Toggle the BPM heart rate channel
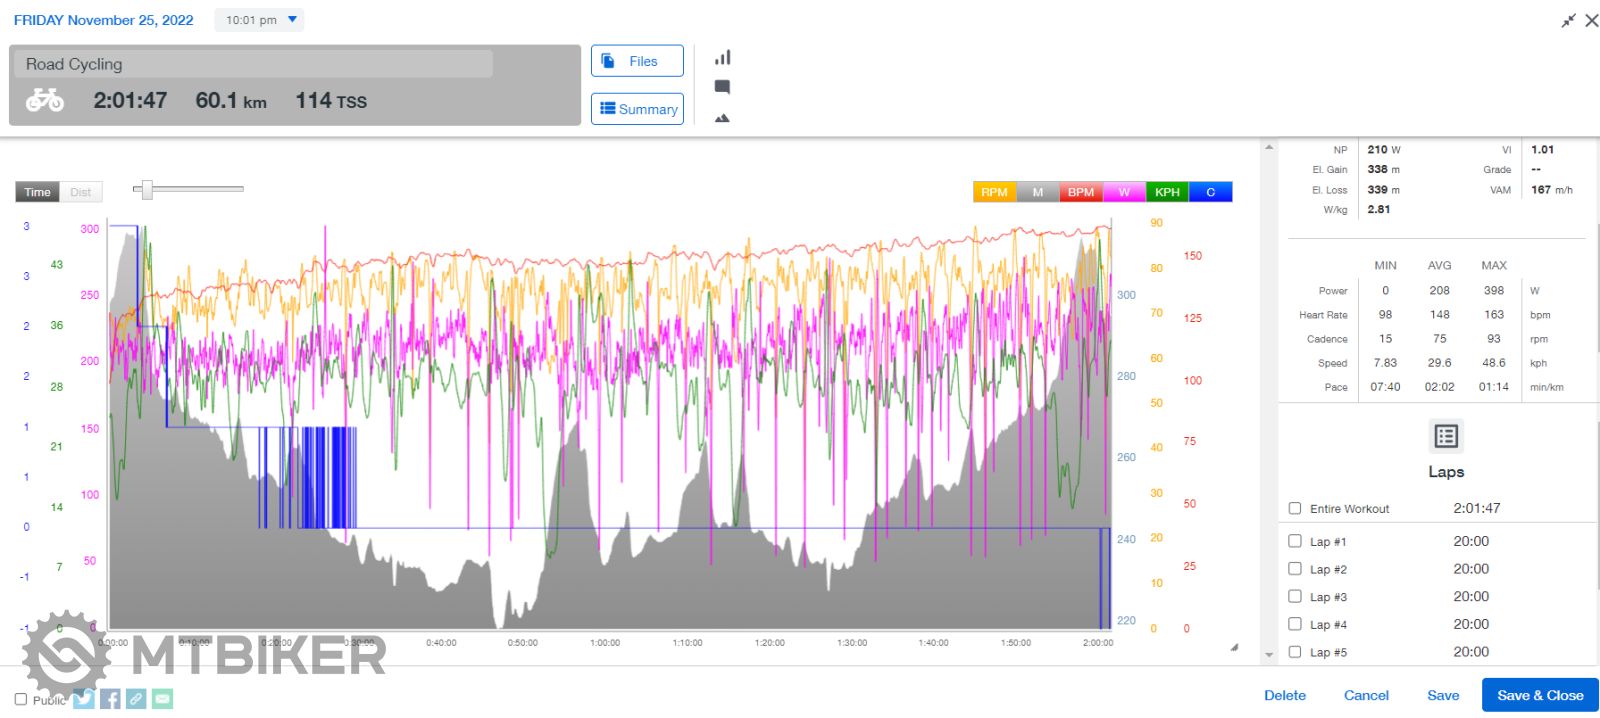Image resolution: width=1600 pixels, height=718 pixels. coord(1080,192)
